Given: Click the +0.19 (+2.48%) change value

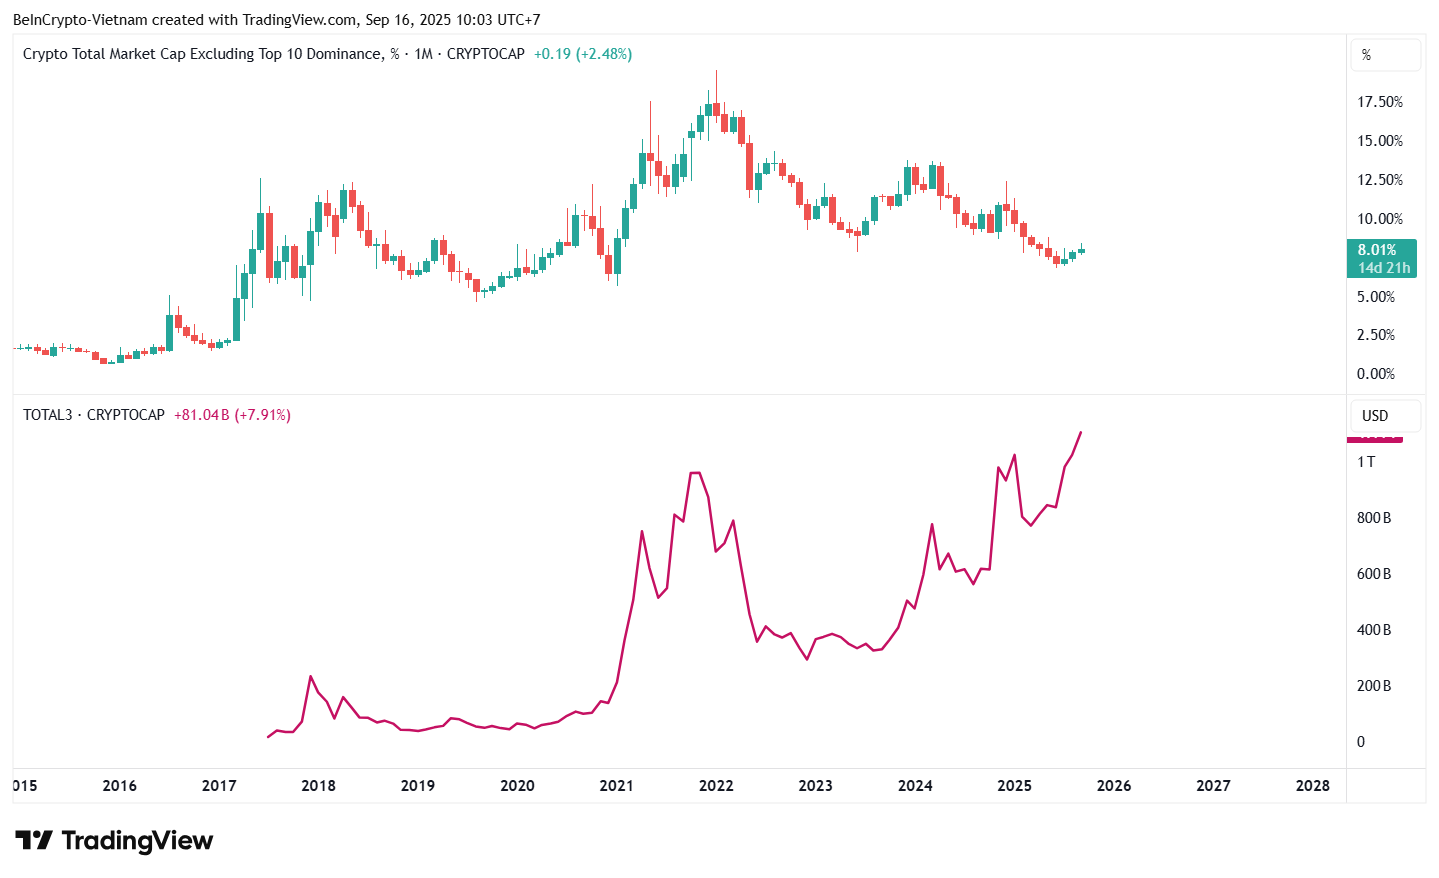Looking at the screenshot, I should 583,54.
